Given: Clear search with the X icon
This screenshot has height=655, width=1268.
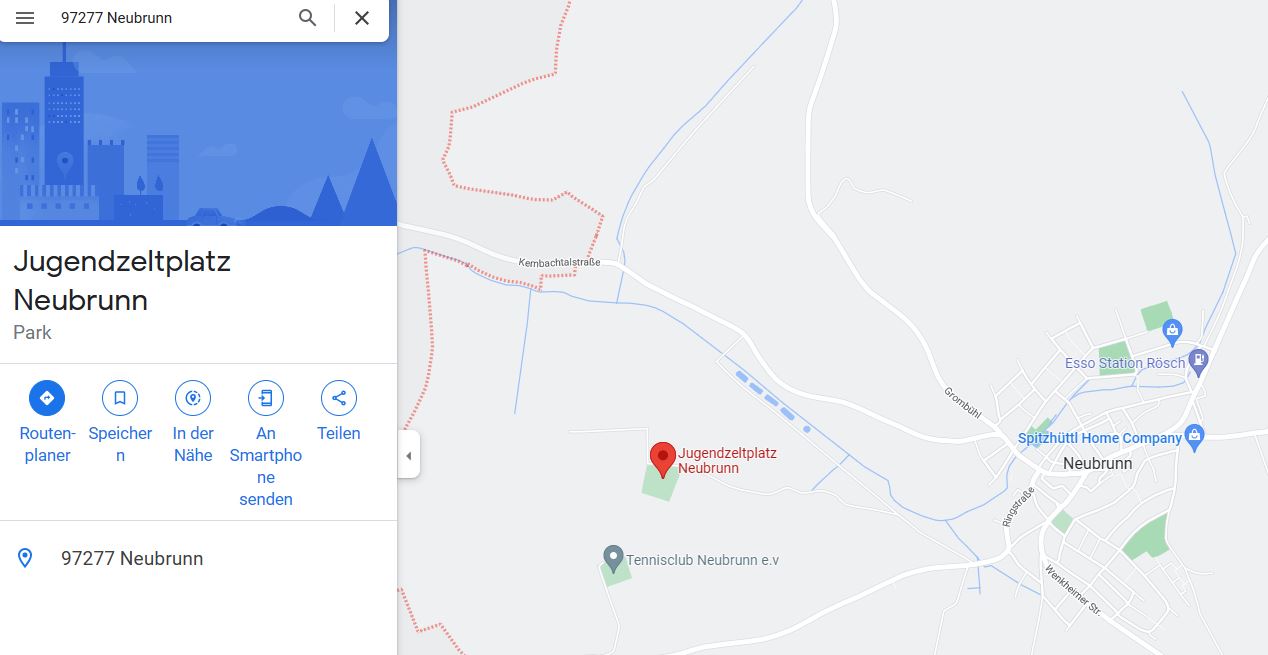Looking at the screenshot, I should [362, 18].
